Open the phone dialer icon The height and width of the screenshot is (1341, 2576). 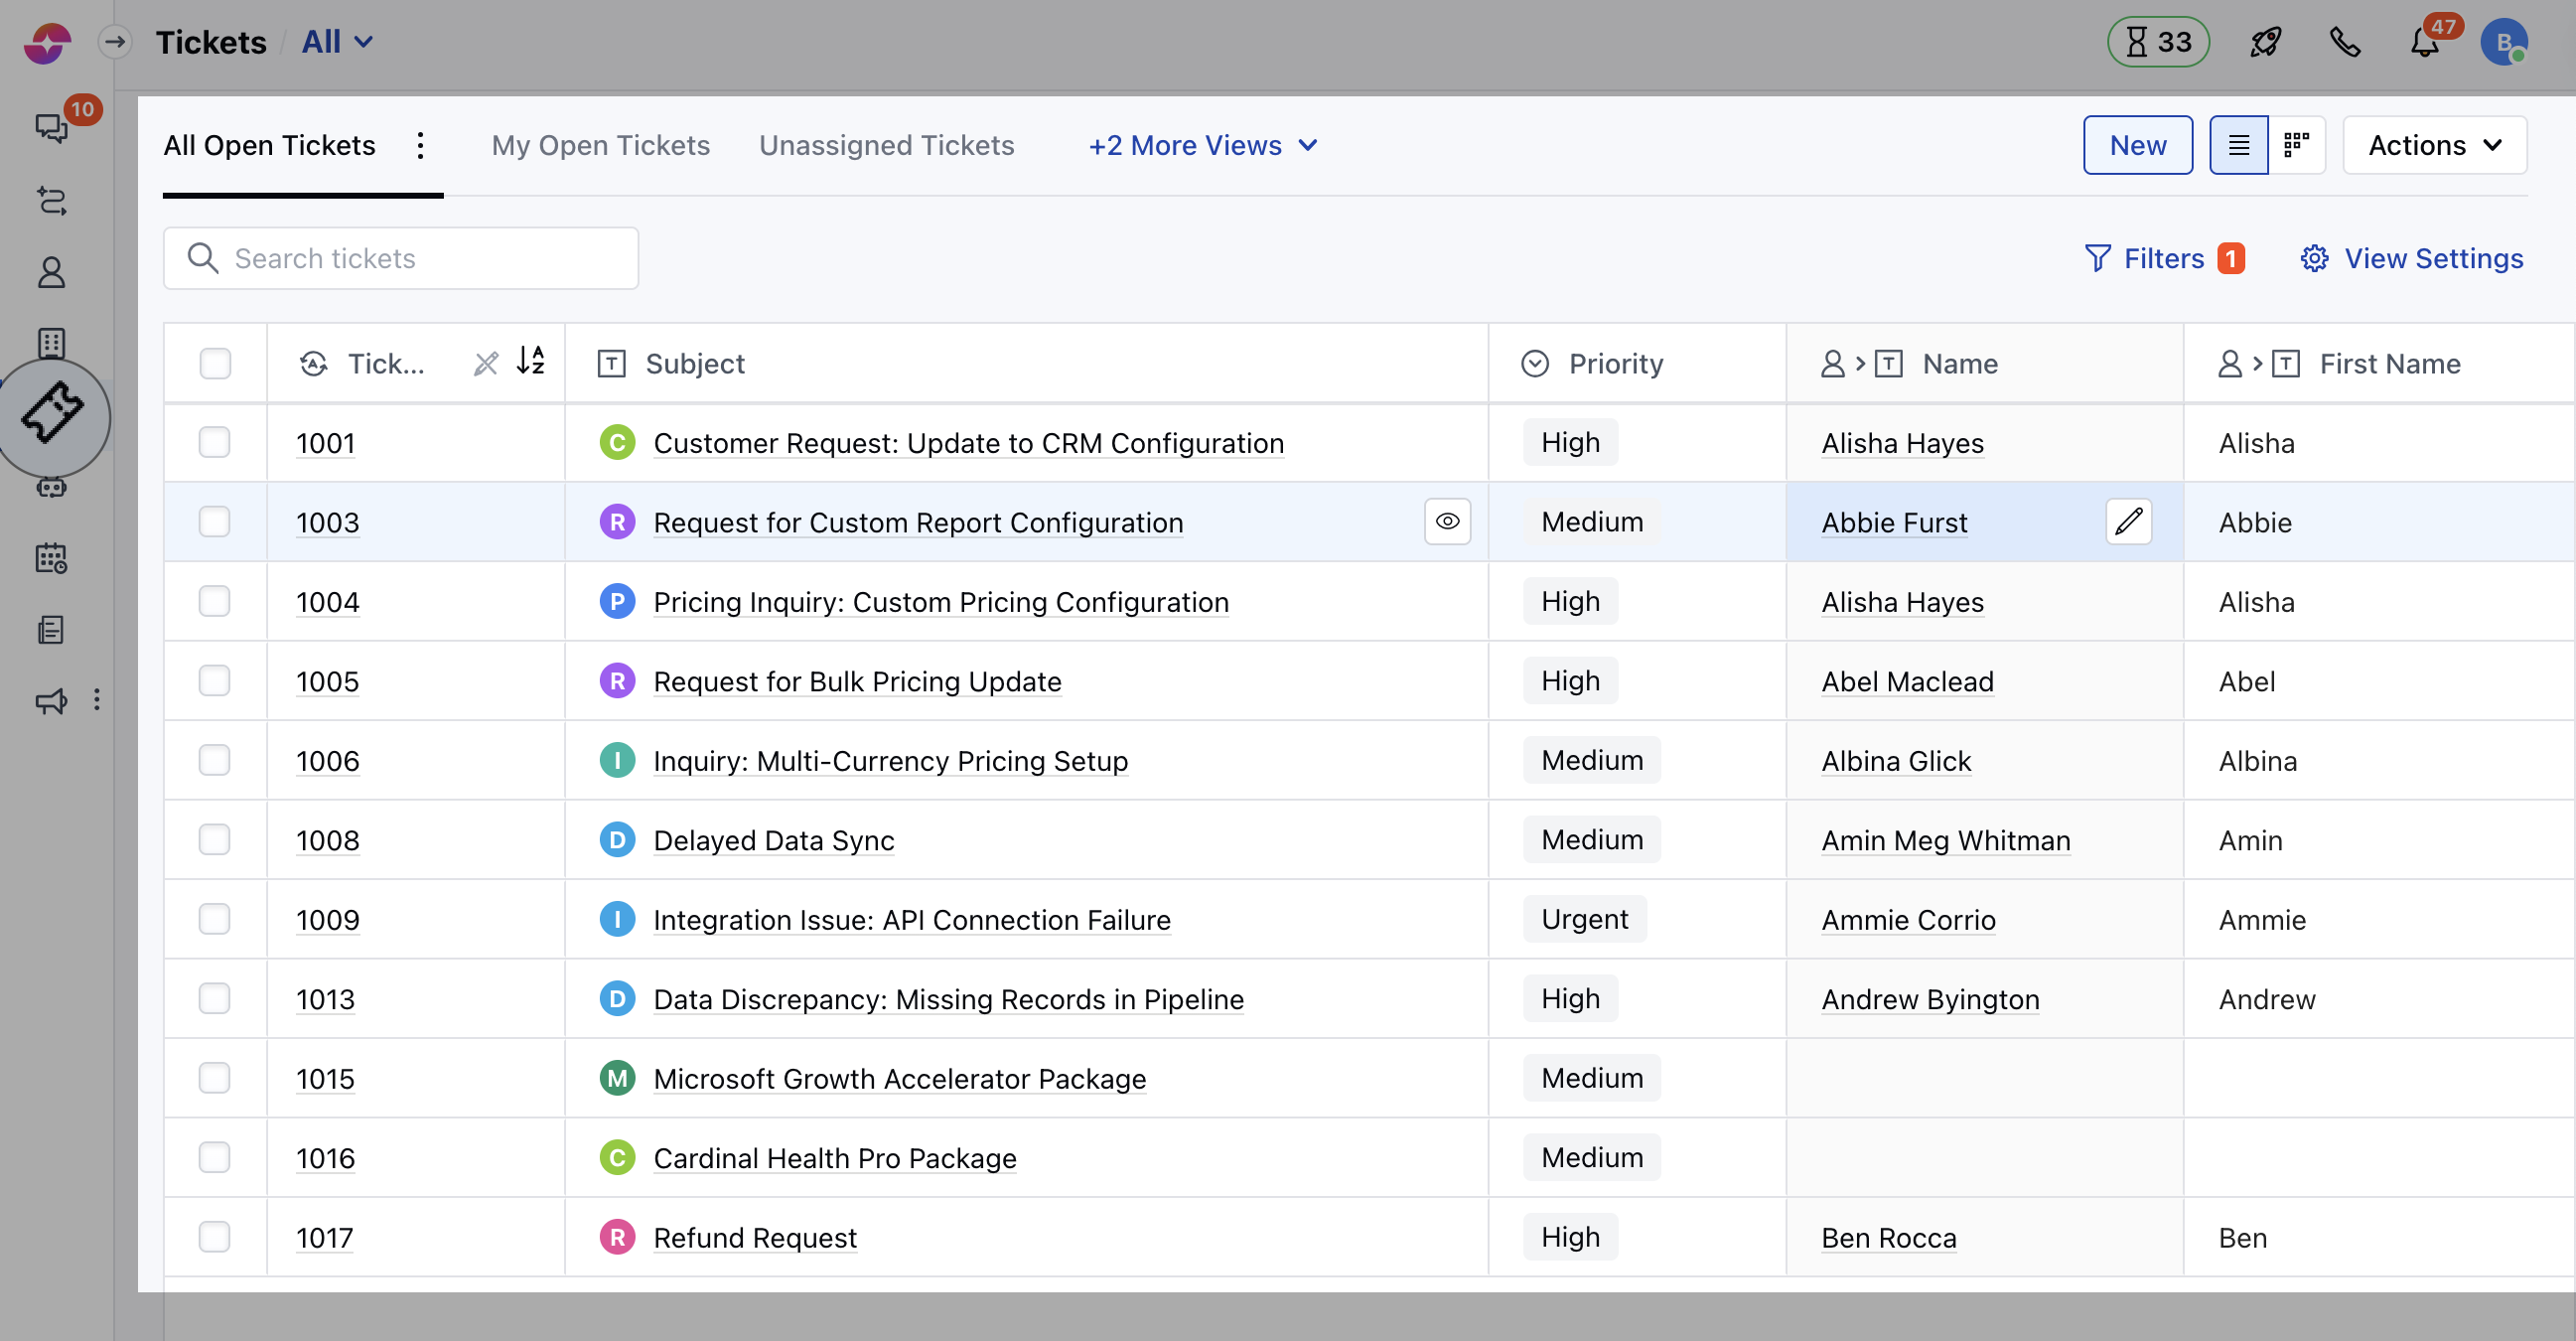coord(2345,42)
